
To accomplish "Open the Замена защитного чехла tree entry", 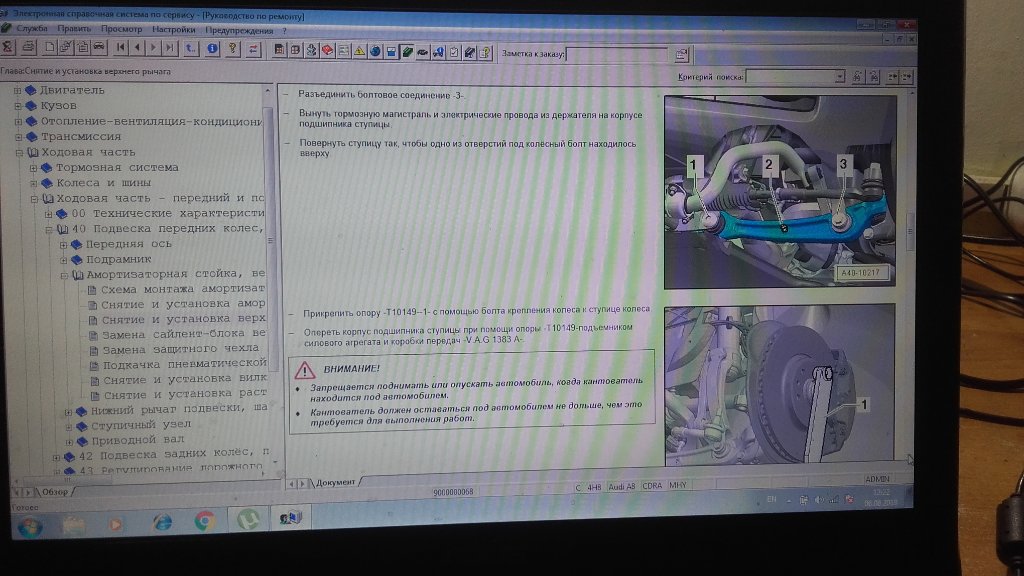I will pyautogui.click(x=184, y=349).
